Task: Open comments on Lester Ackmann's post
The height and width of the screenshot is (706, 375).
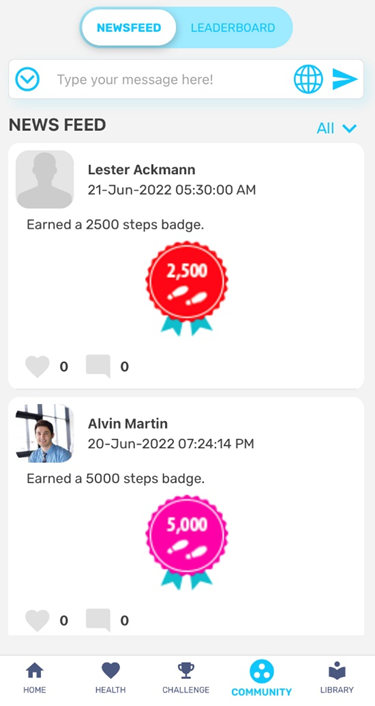Action: click(98, 366)
